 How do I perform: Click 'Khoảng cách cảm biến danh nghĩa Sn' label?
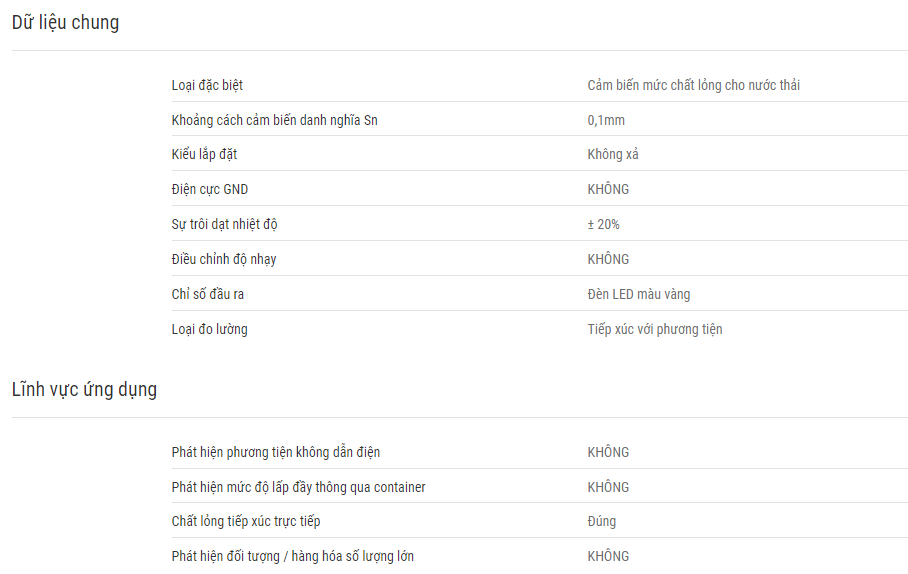point(274,120)
